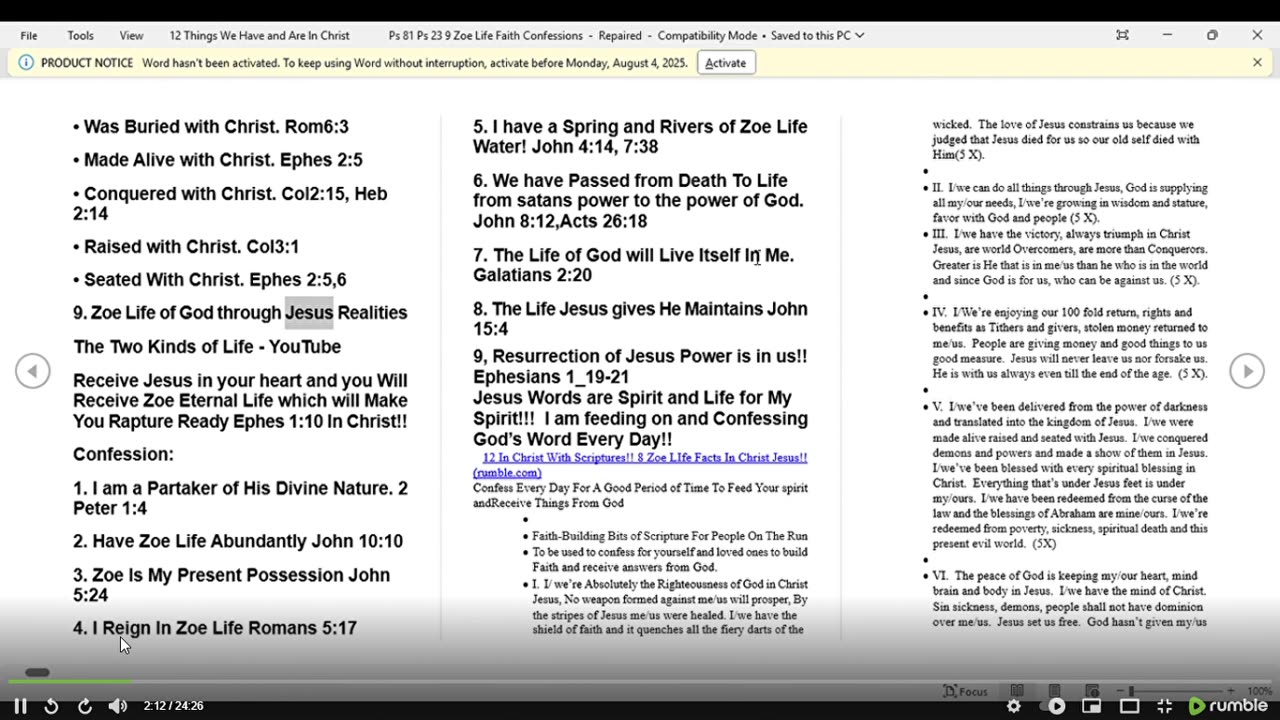Image resolution: width=1280 pixels, height=720 pixels.
Task: Expand the saved-to-PC title dropdown
Action: point(860,35)
